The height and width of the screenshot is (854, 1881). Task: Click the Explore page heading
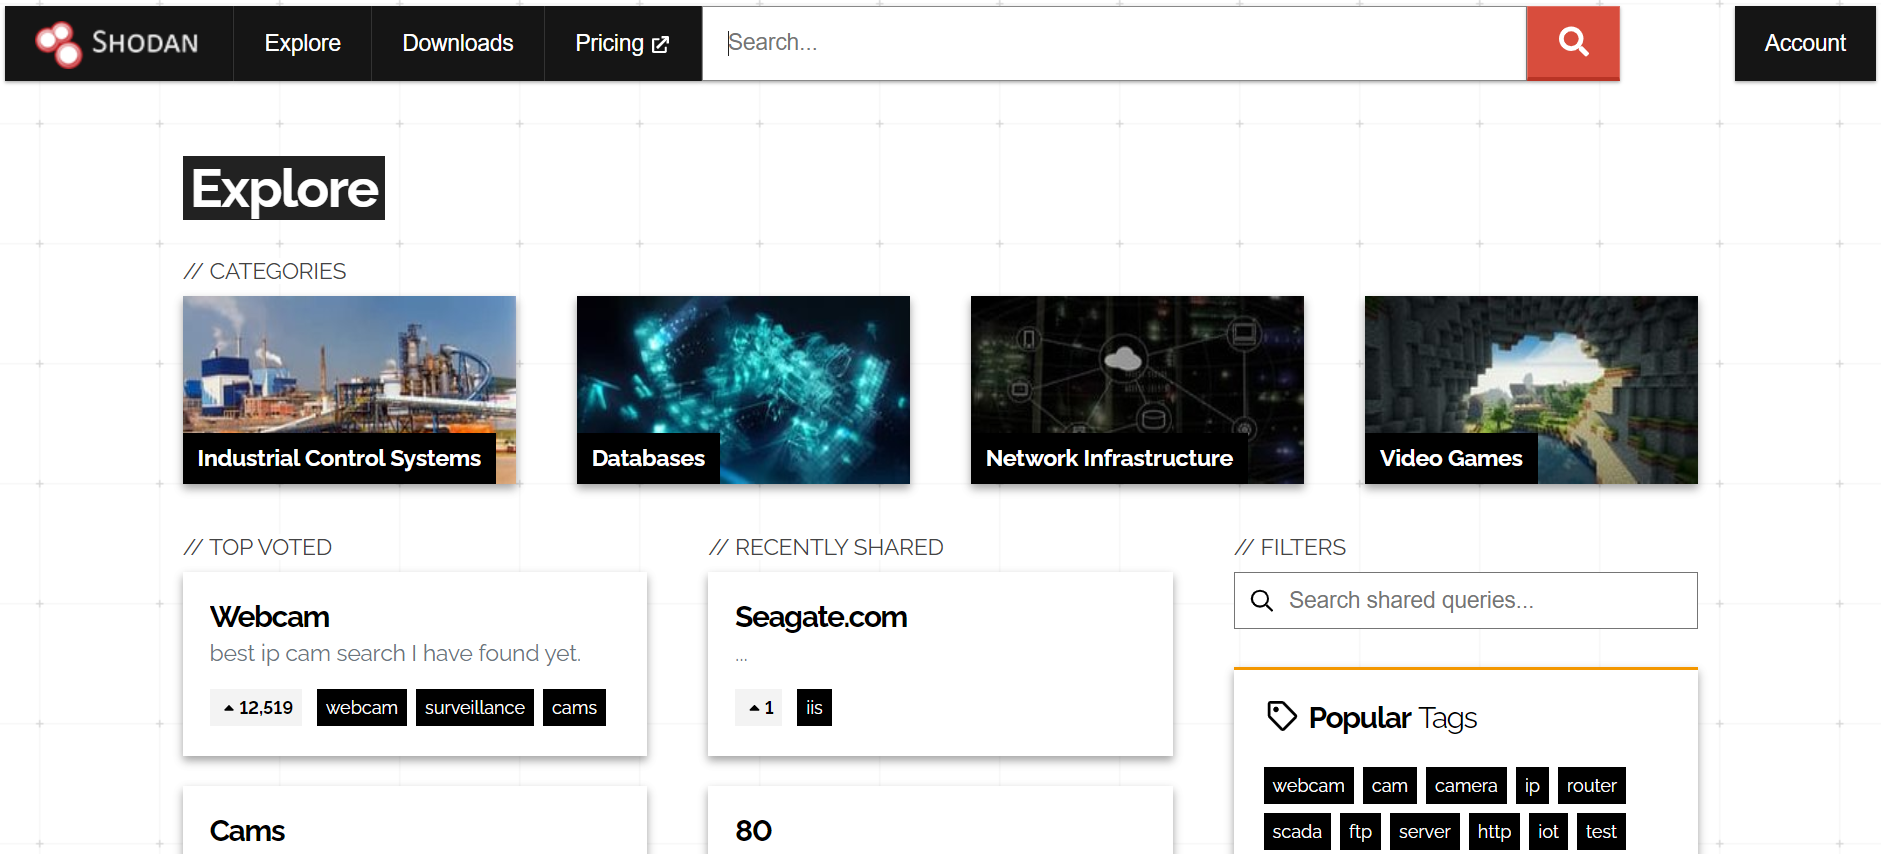tap(284, 188)
